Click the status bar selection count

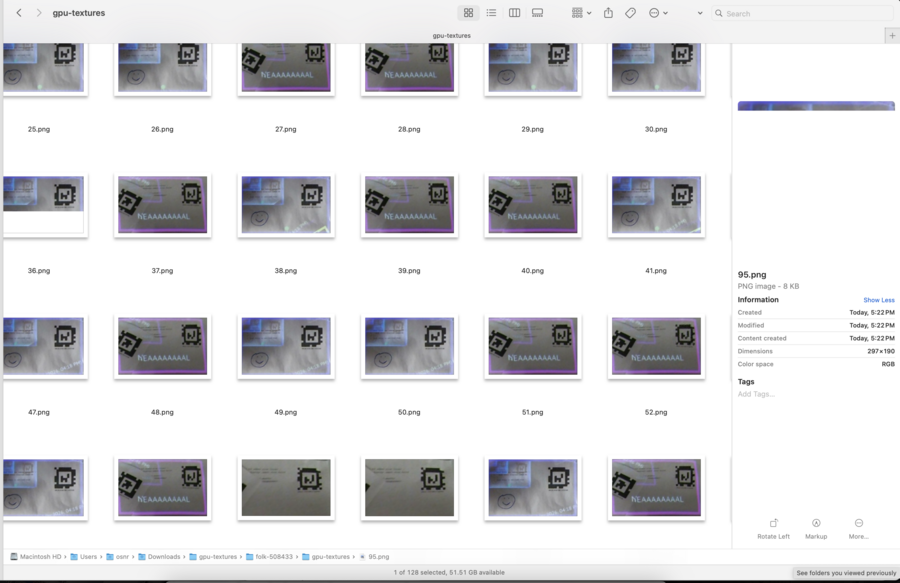[x=449, y=573]
